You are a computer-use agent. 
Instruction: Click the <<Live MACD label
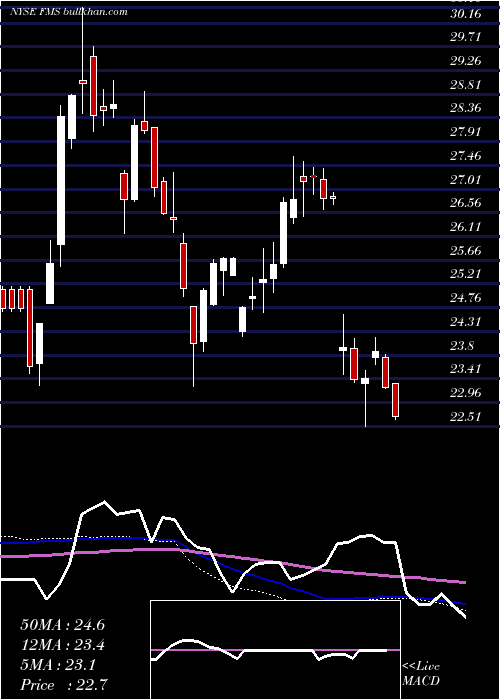coord(421,674)
